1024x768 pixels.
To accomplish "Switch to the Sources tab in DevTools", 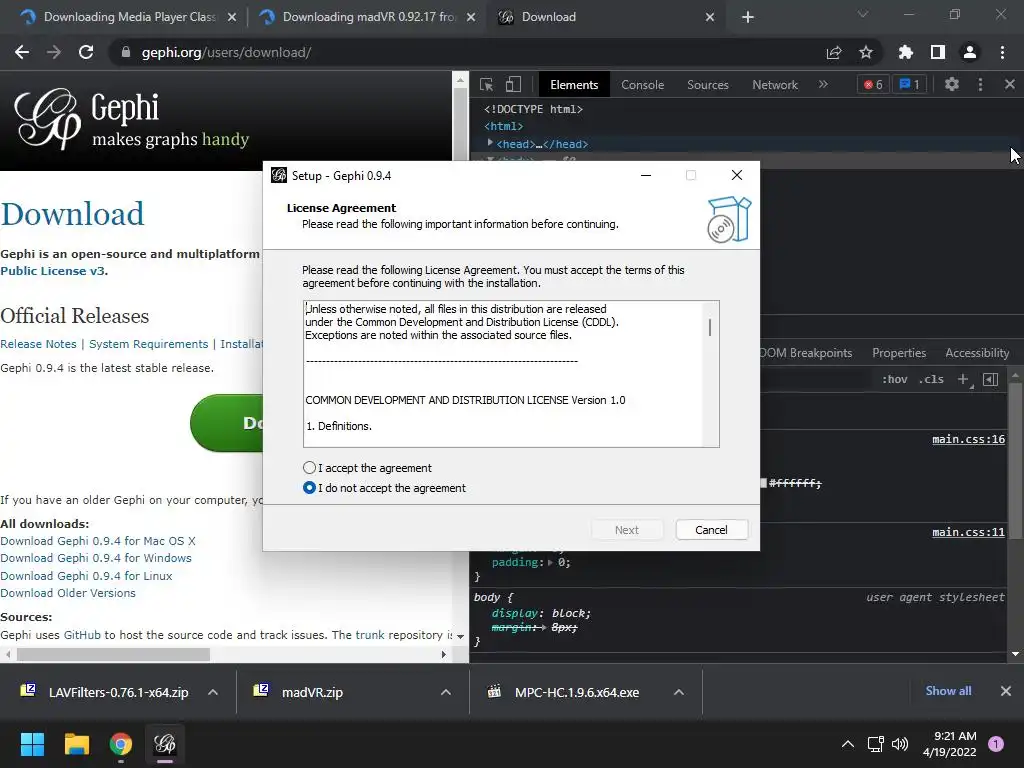I will 707,85.
